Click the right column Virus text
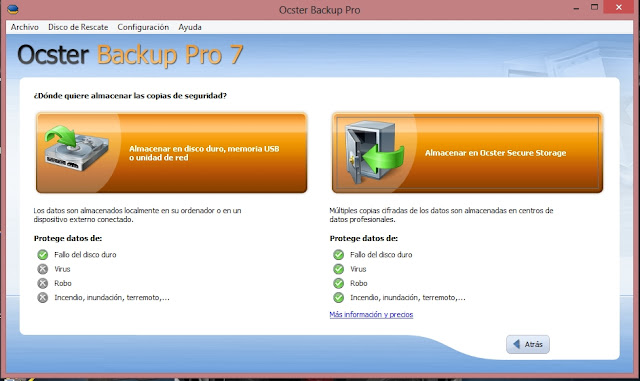The width and height of the screenshot is (640, 381). 358,269
